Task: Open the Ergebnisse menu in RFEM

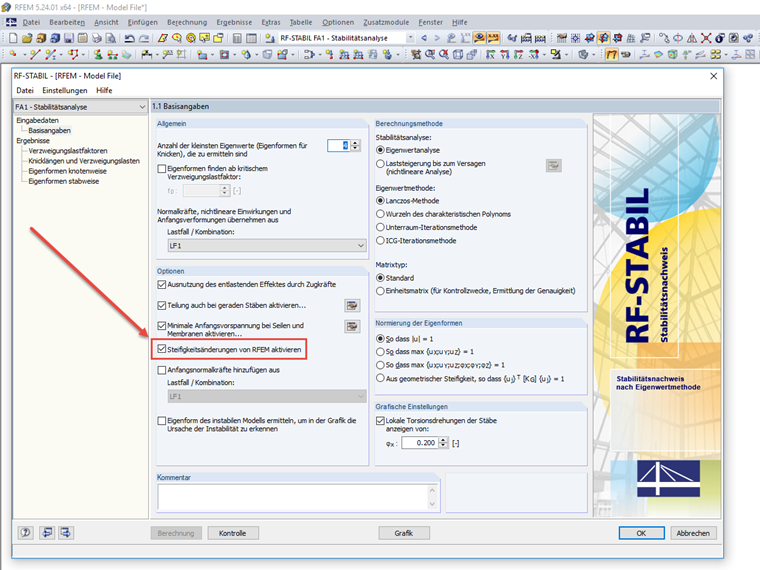Action: click(x=234, y=22)
